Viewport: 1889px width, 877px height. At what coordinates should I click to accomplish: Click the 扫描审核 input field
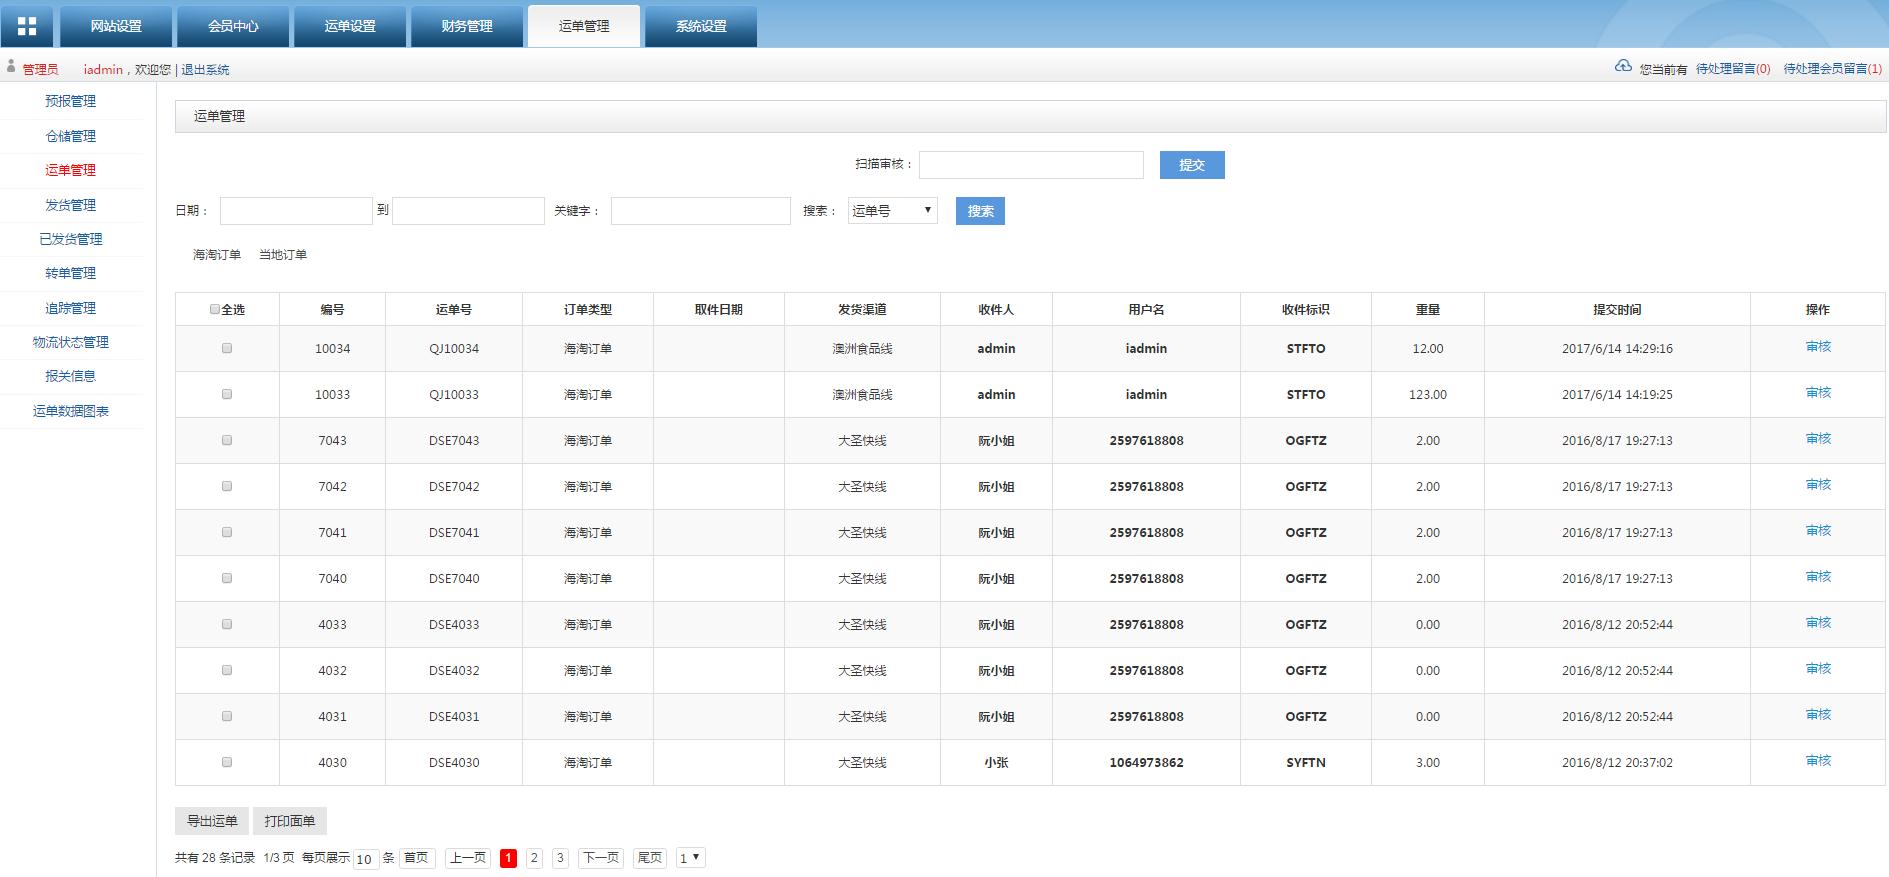tap(1030, 165)
